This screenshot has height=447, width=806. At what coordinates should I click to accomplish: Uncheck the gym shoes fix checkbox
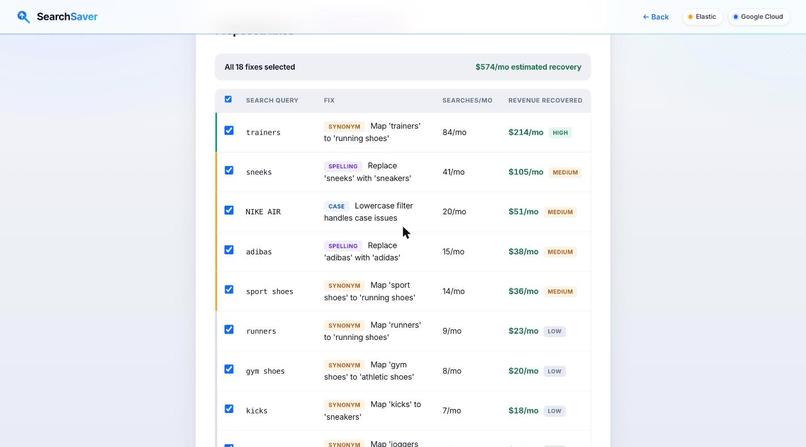point(229,369)
